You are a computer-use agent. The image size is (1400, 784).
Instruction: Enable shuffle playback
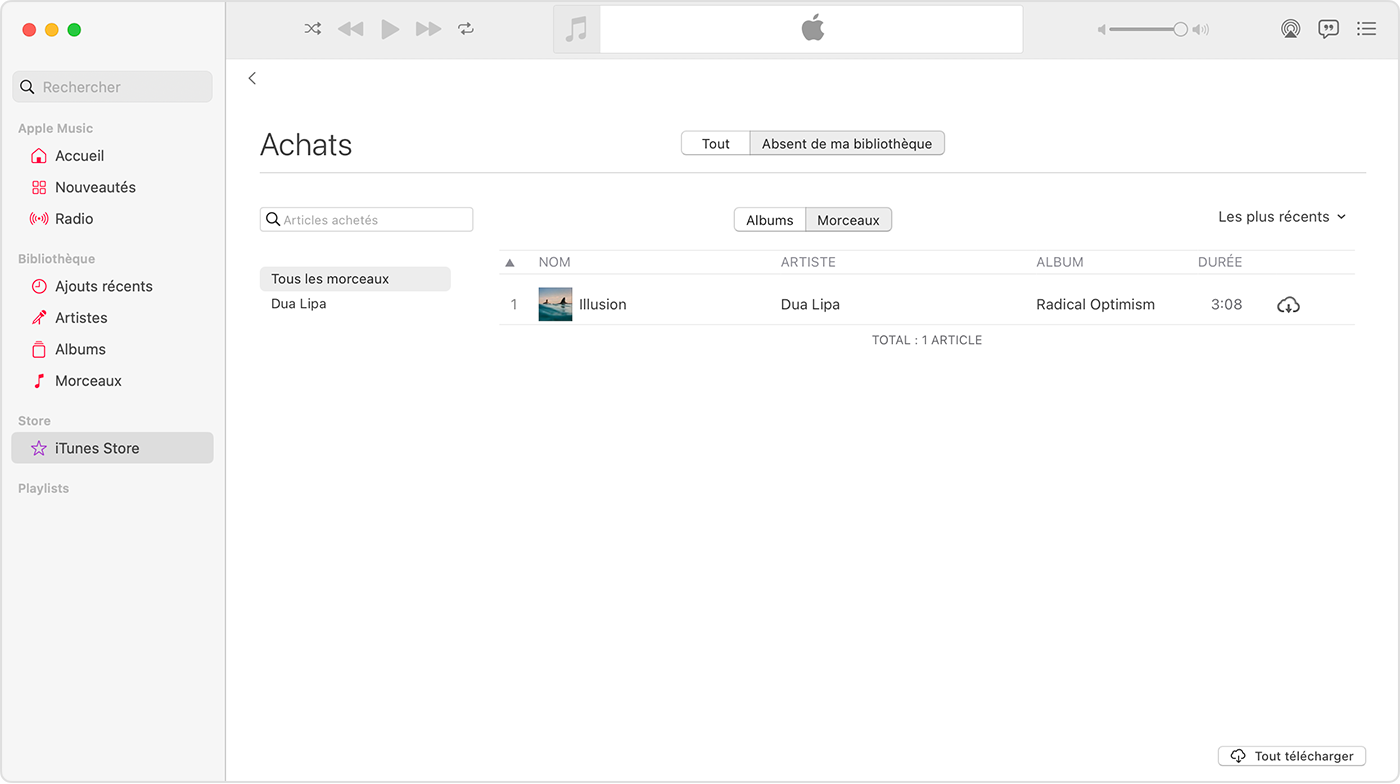(x=312, y=29)
